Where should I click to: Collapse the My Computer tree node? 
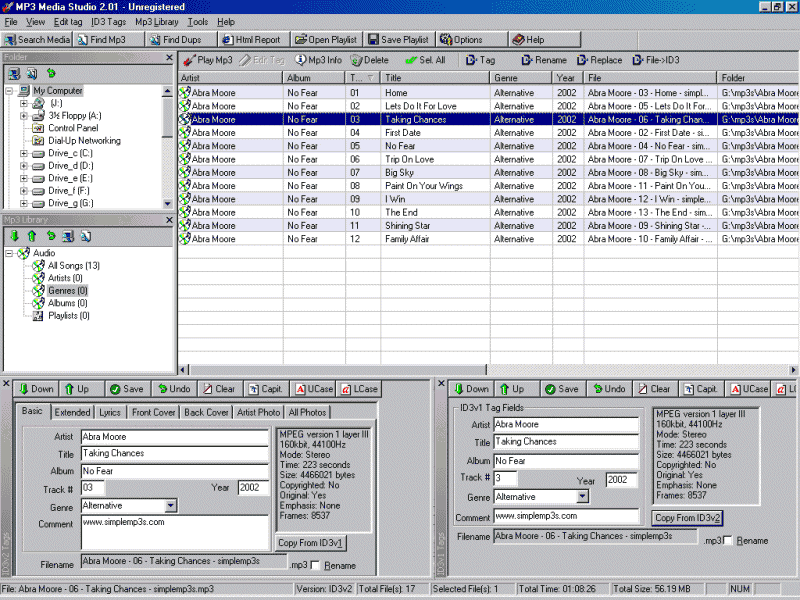[9, 91]
